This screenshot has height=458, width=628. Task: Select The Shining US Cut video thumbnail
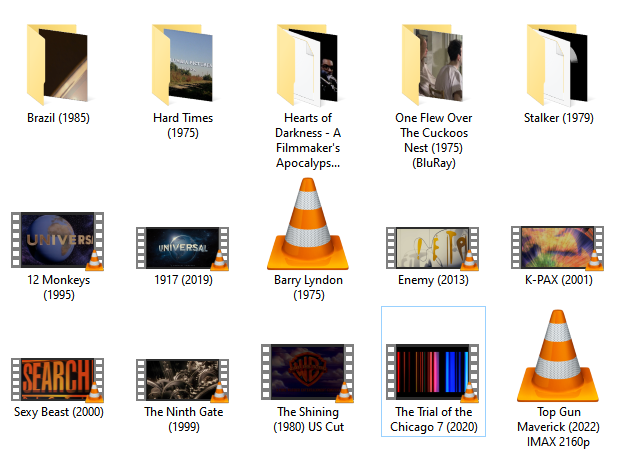307,373
